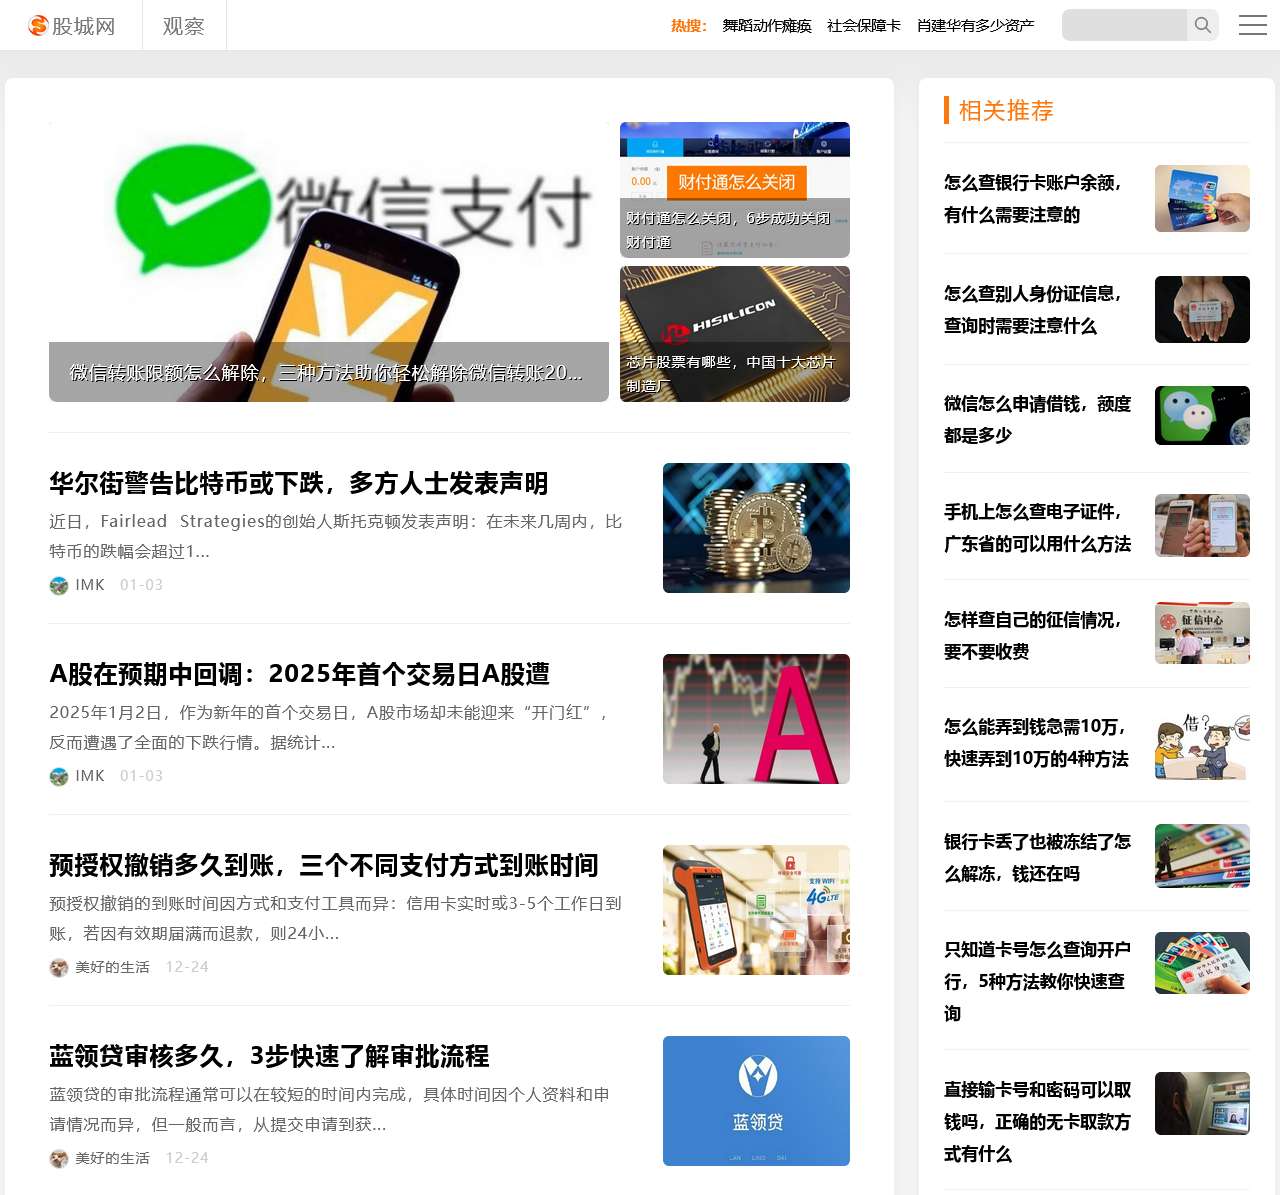Click the IMK avatar under the A股 article
The width and height of the screenshot is (1280, 1195).
[x=59, y=776]
